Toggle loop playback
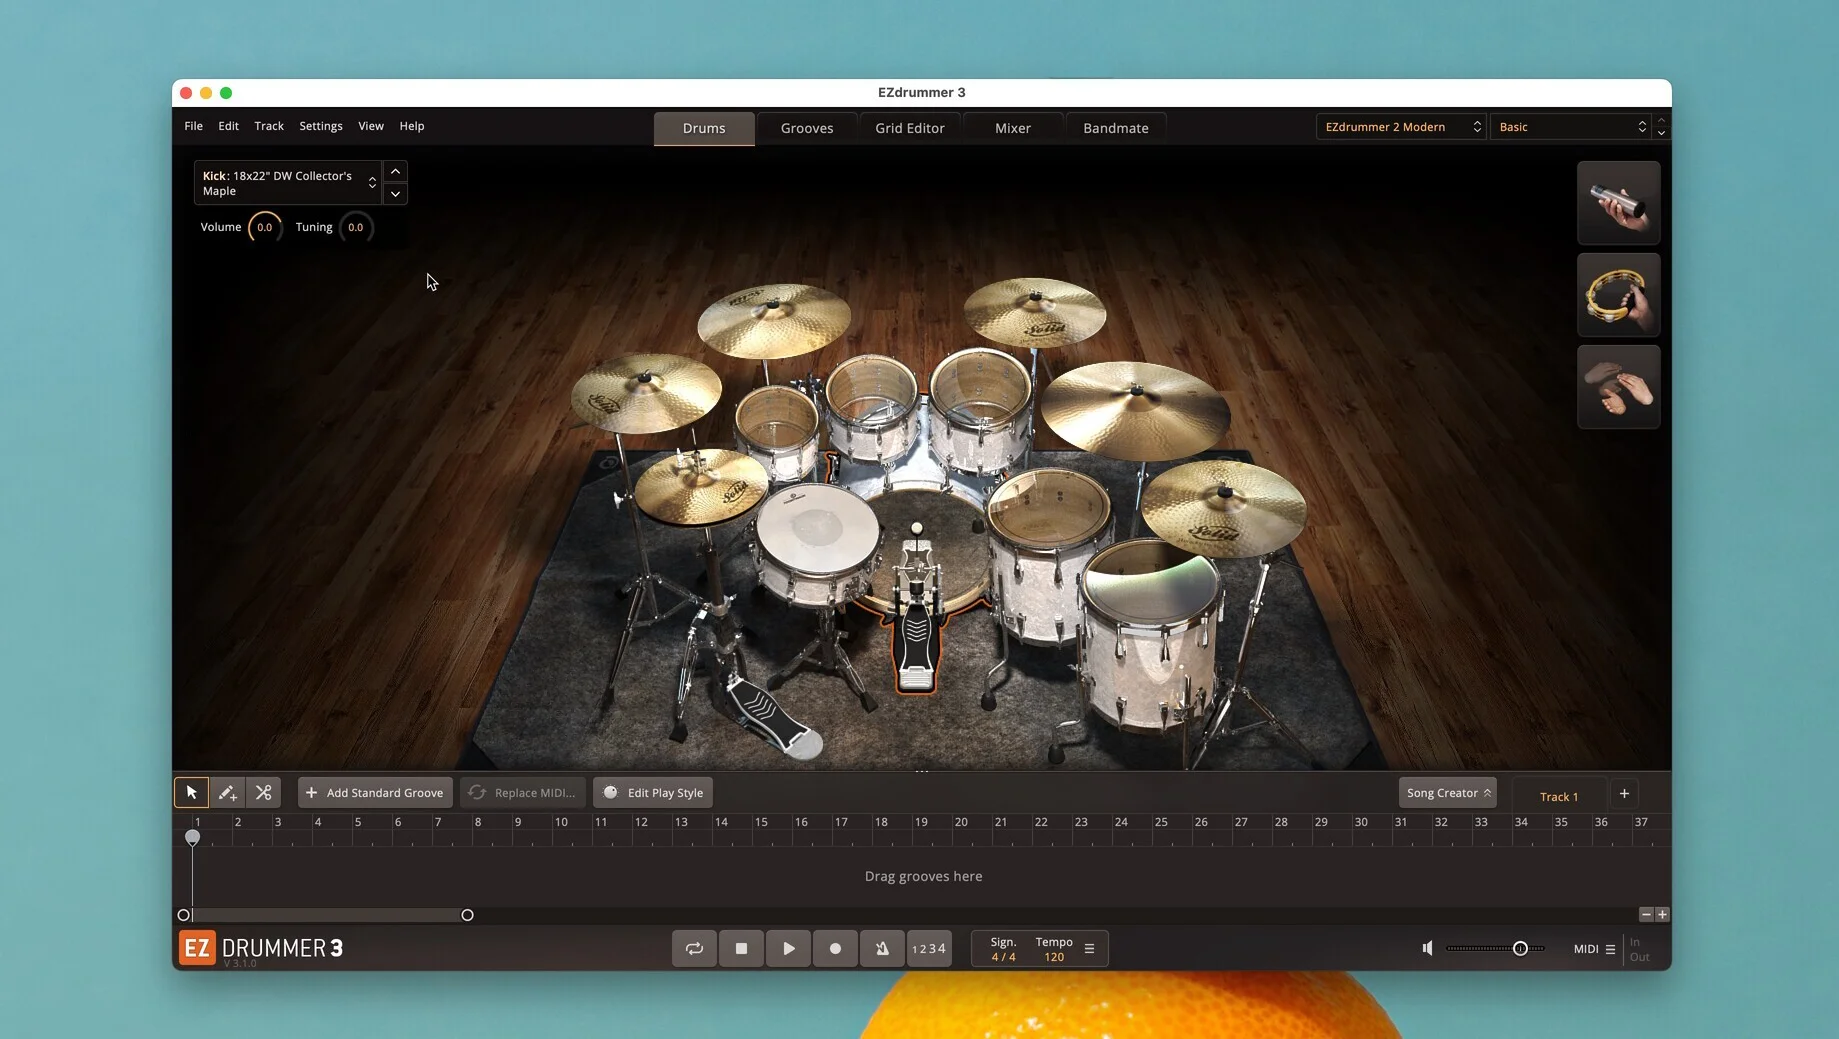The height and width of the screenshot is (1039, 1839). (694, 949)
